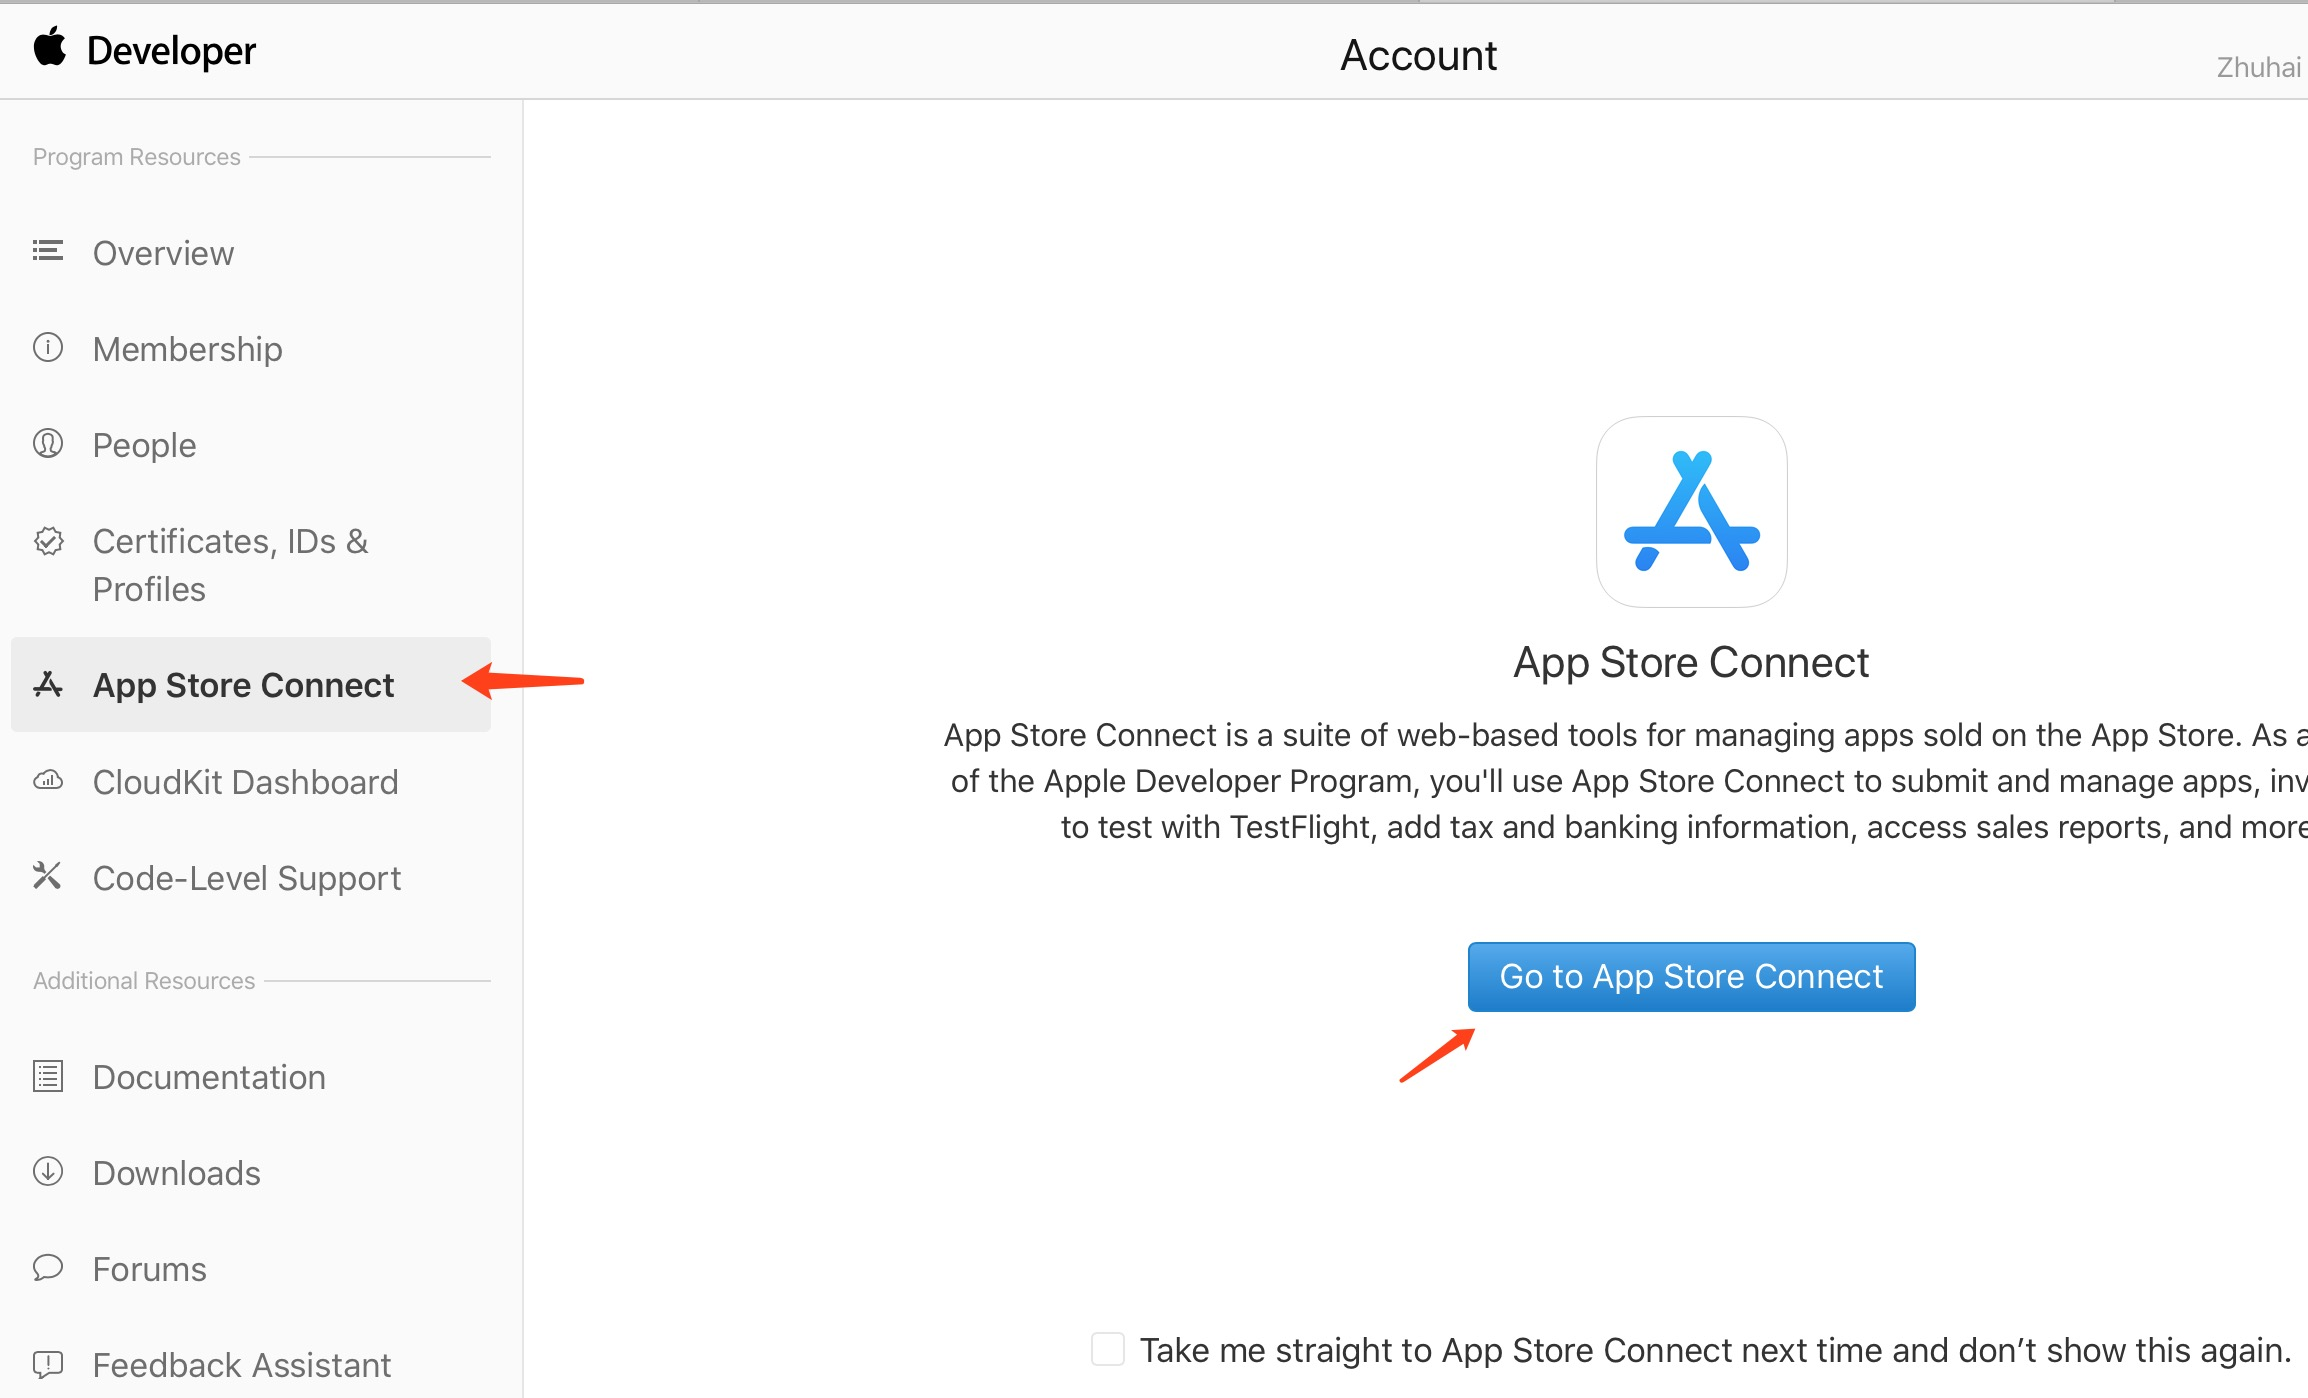Click the Certificates badge icon

[47, 541]
